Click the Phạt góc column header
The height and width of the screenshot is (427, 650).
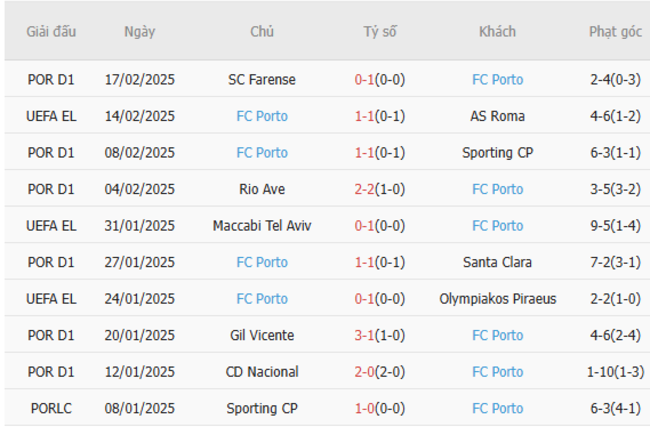tap(615, 32)
